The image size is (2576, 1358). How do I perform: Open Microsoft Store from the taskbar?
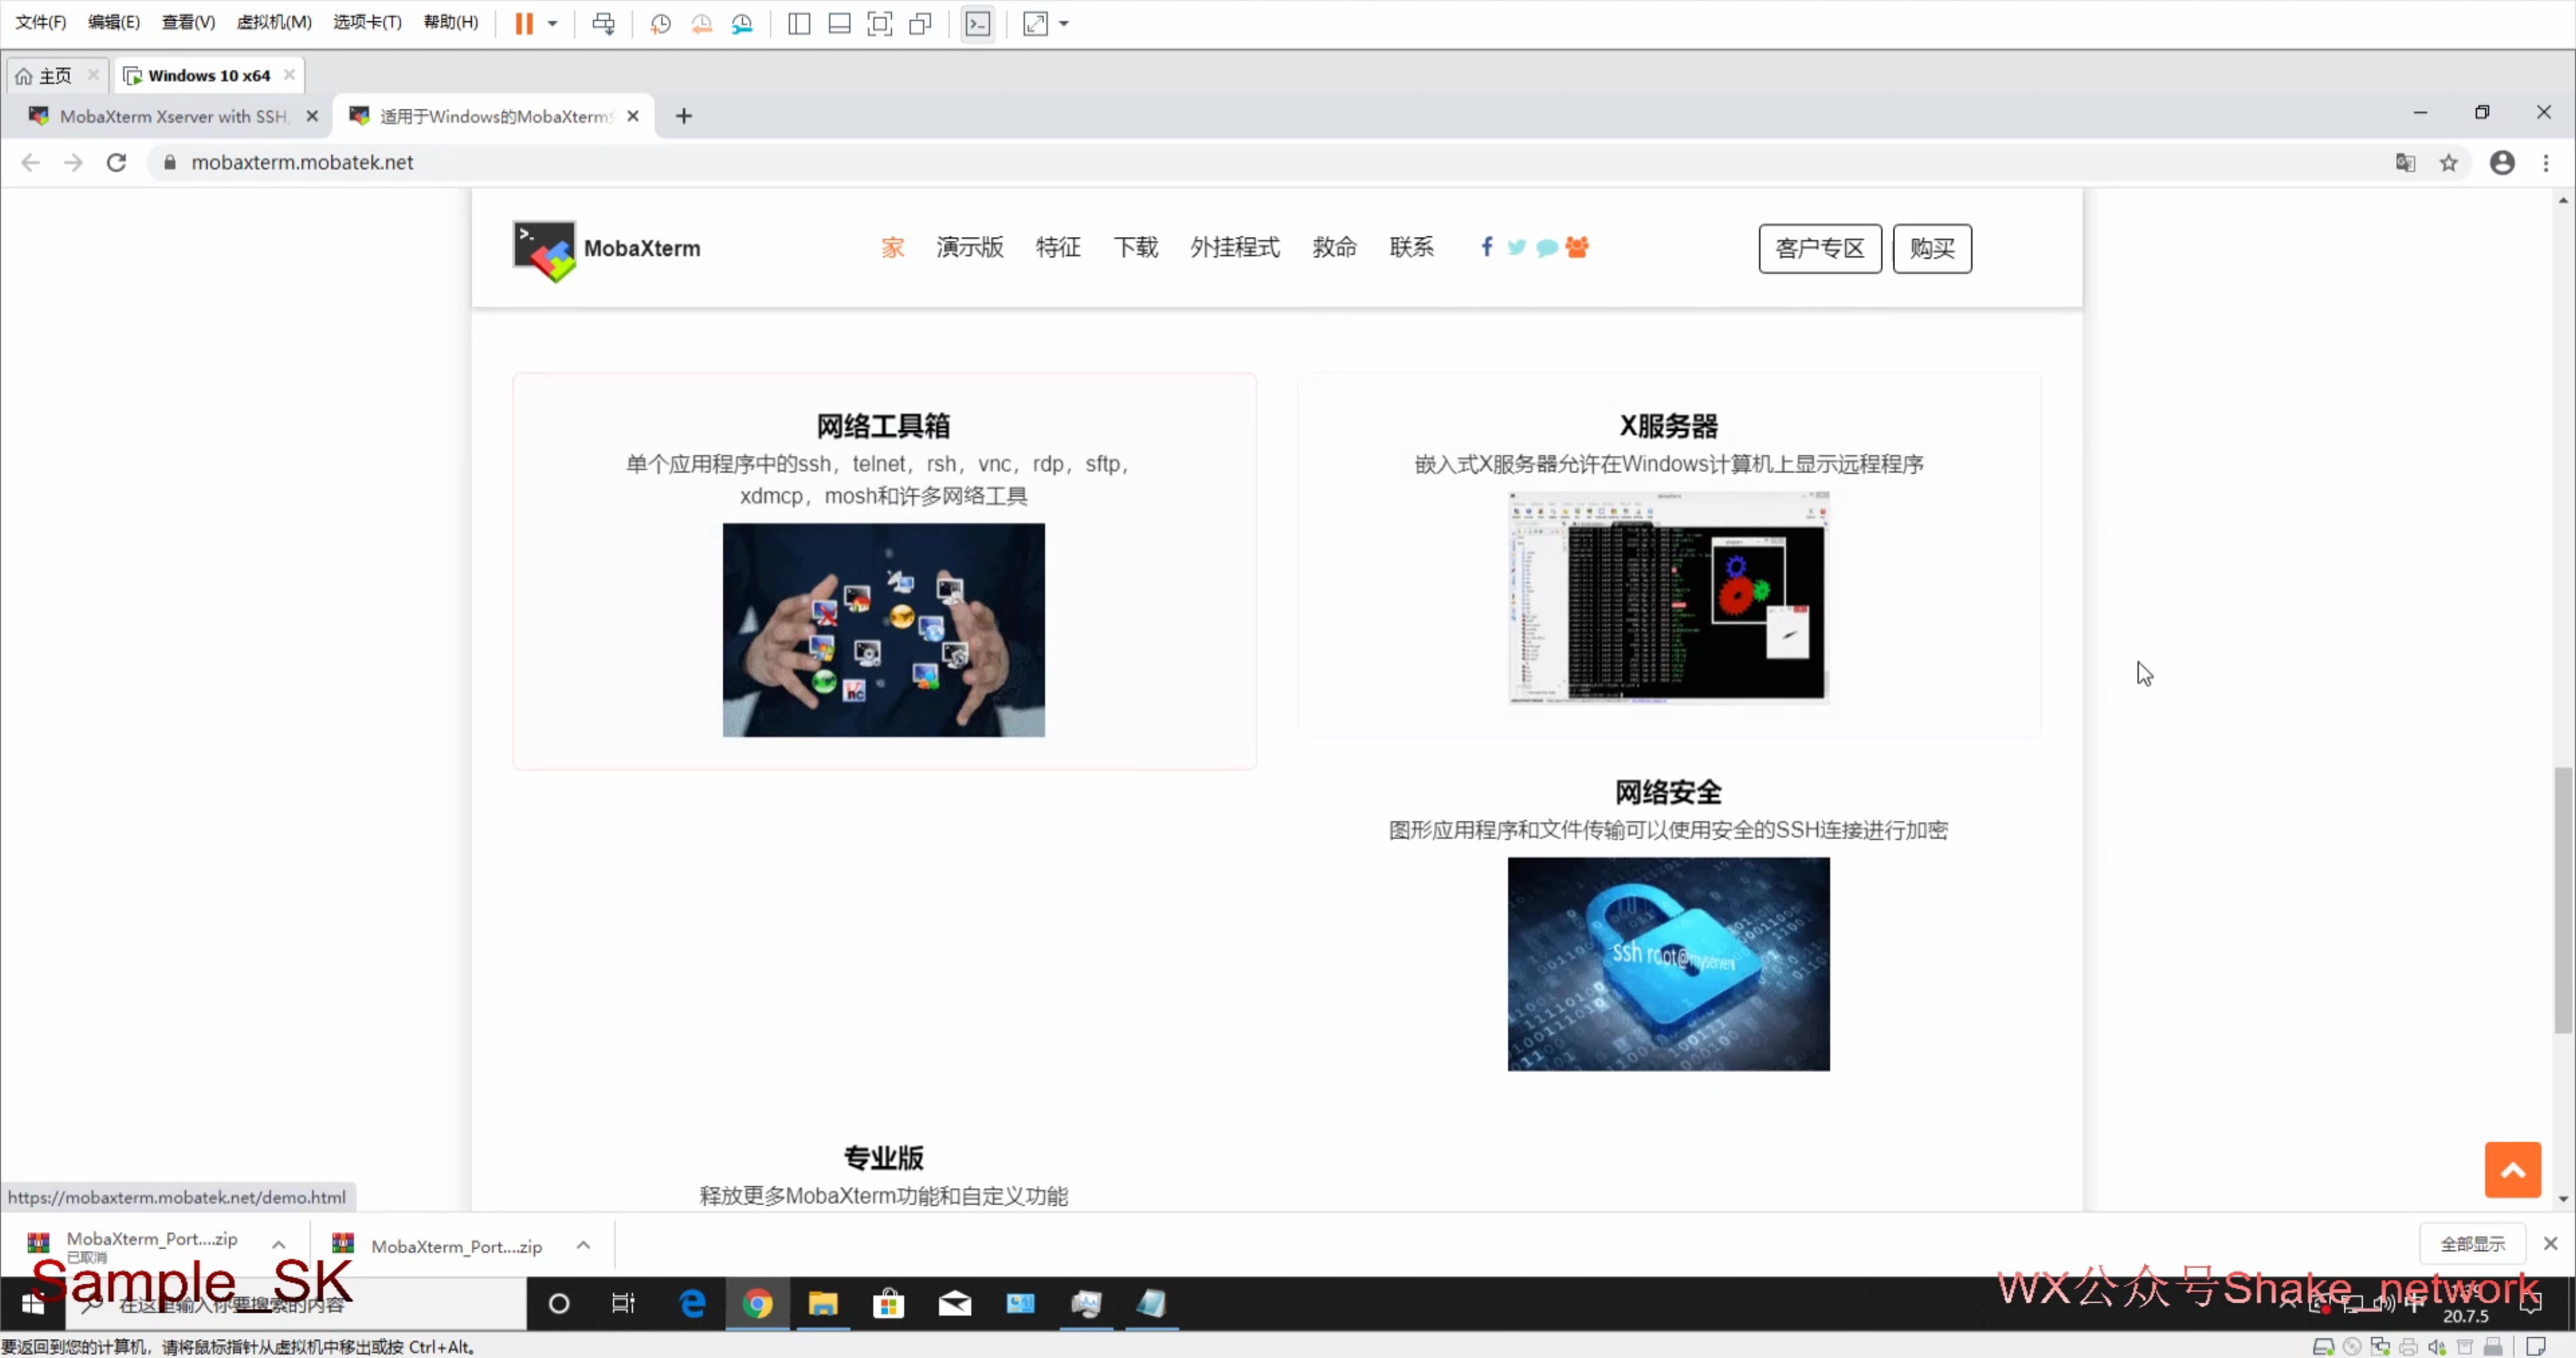click(889, 1304)
